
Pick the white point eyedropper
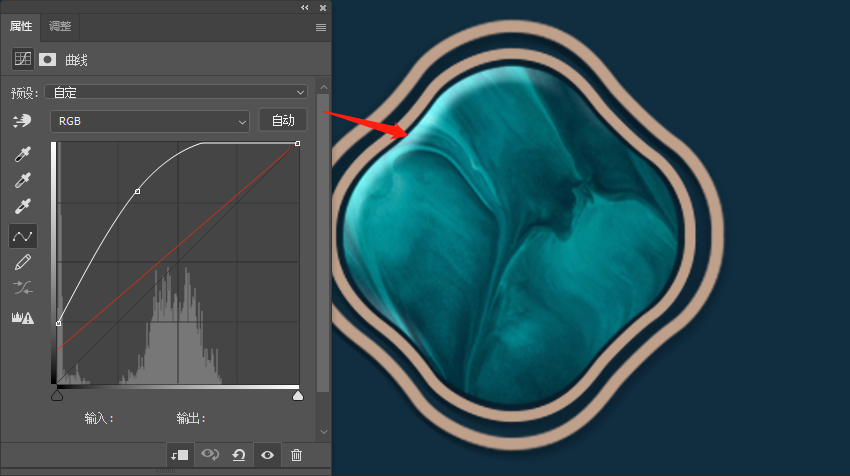click(22, 208)
